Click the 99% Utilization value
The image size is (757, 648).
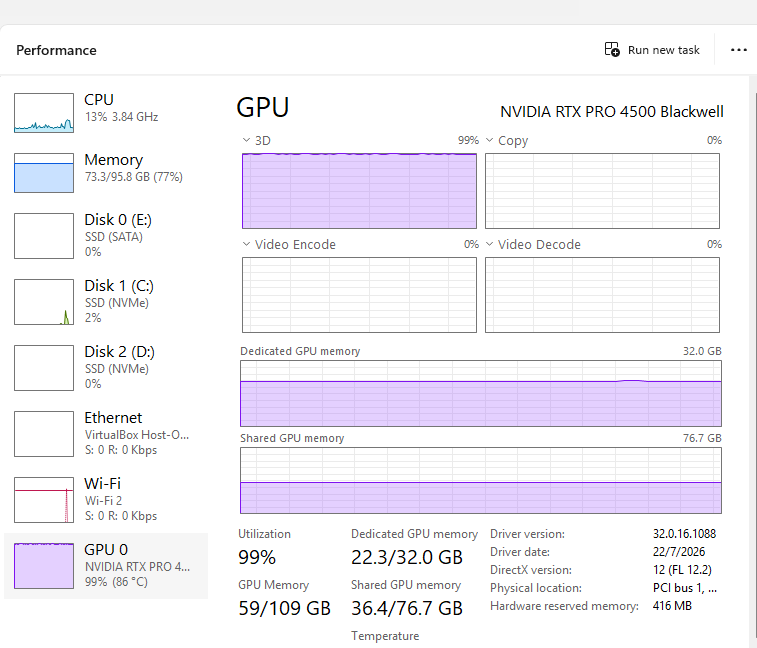click(257, 558)
